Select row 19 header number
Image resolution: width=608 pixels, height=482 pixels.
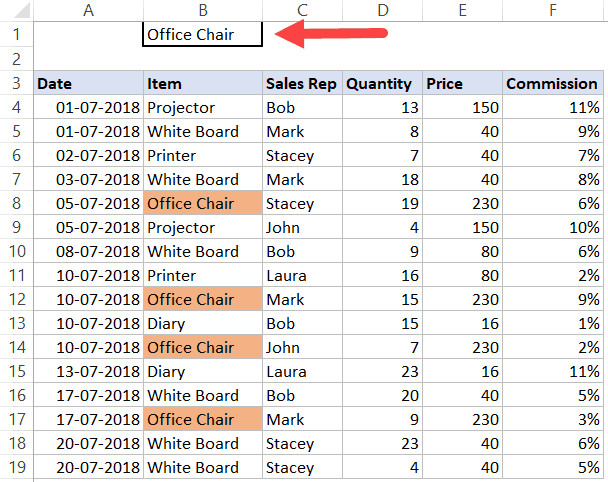click(x=16, y=467)
